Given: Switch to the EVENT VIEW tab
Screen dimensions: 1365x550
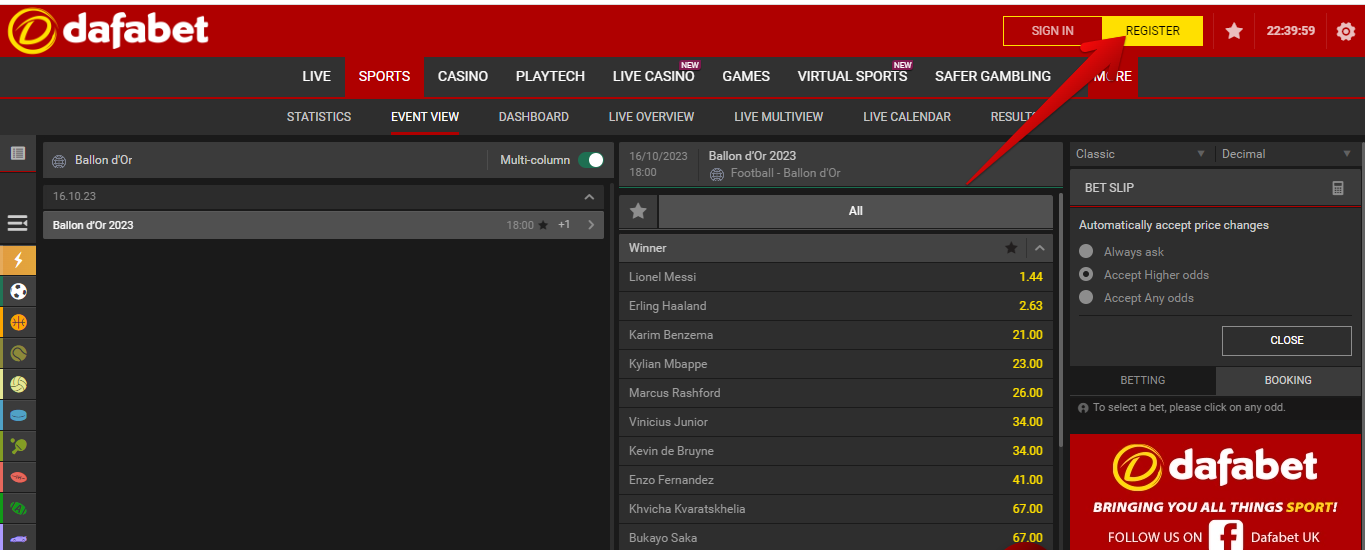Looking at the screenshot, I should tap(425, 117).
